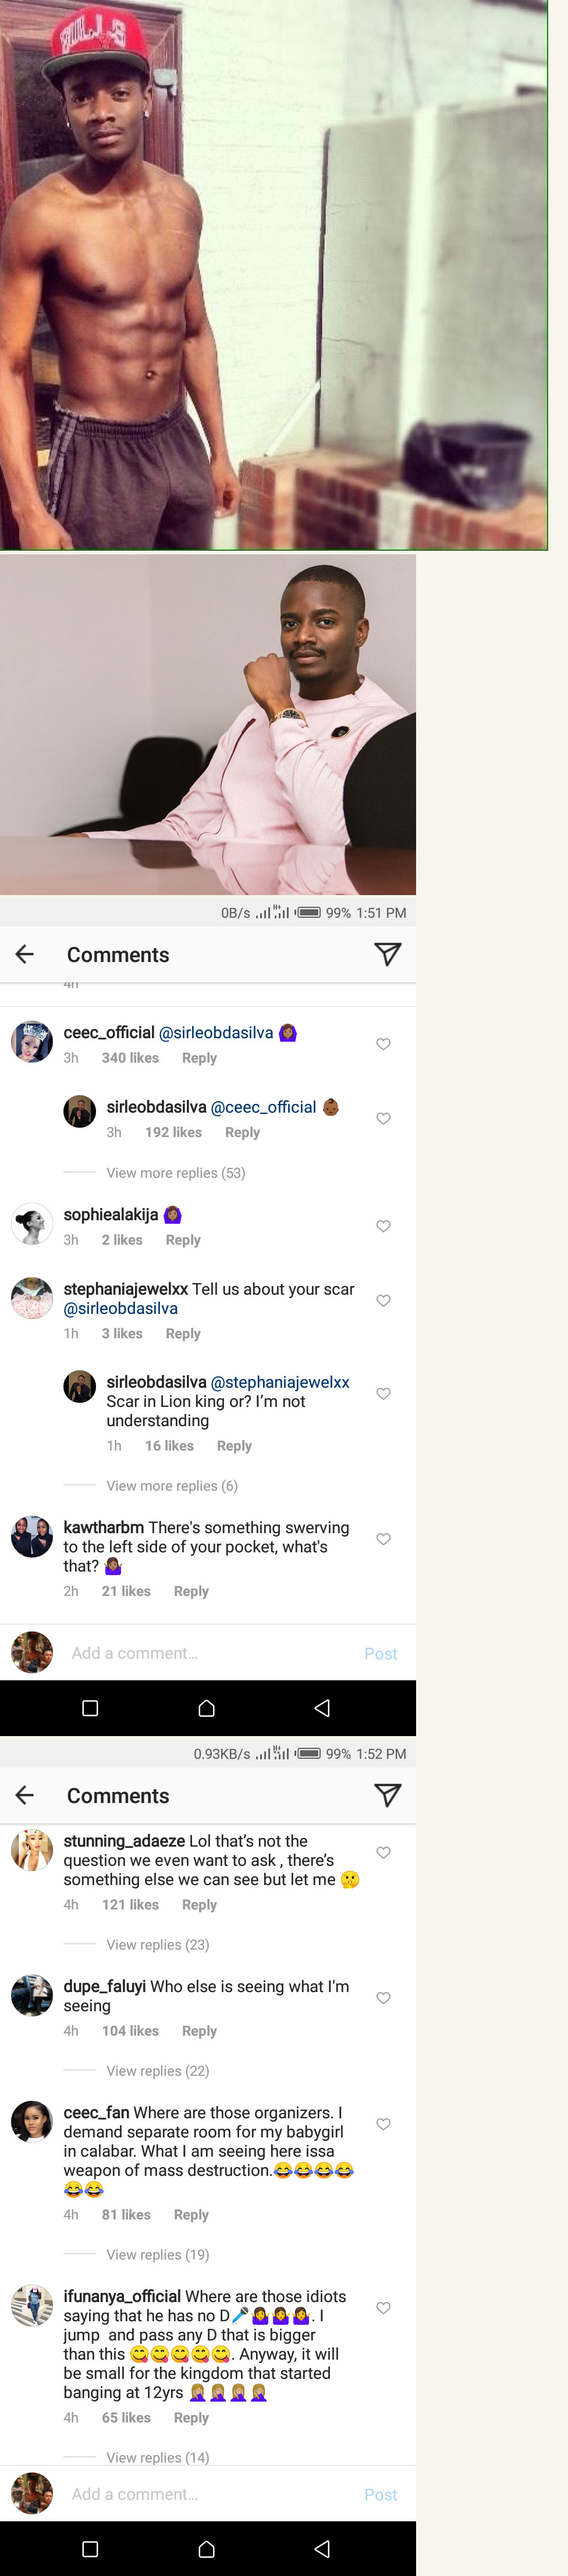Expand View more replies (6)

click(x=172, y=1485)
